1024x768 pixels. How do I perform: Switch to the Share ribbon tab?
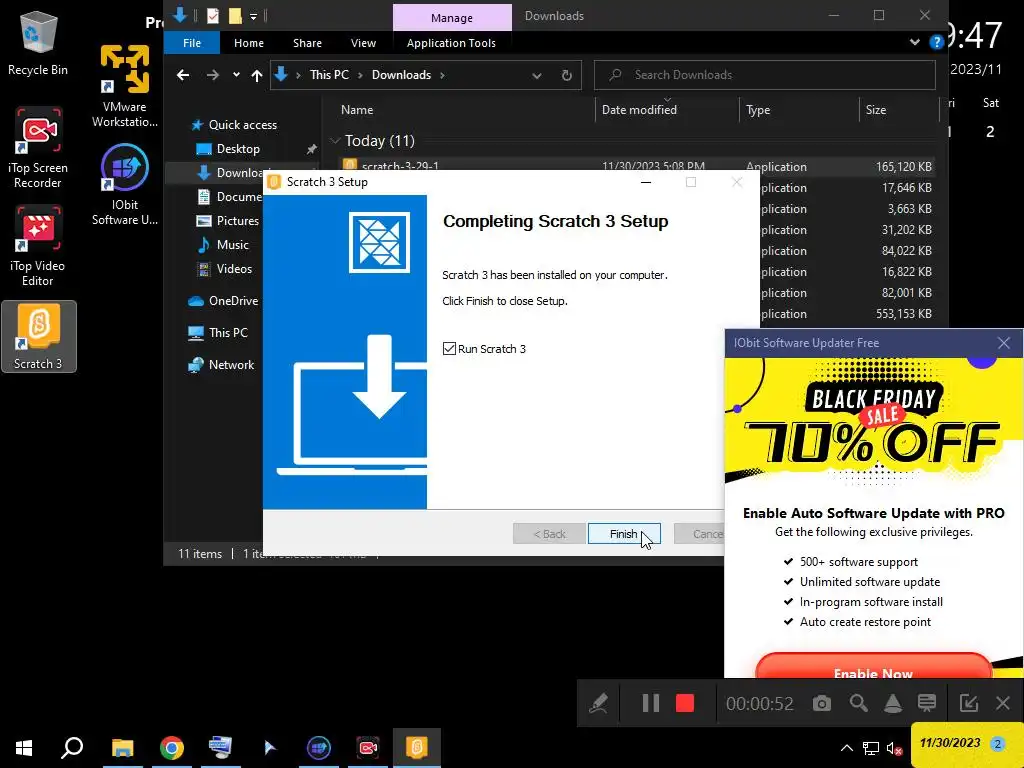click(x=307, y=43)
